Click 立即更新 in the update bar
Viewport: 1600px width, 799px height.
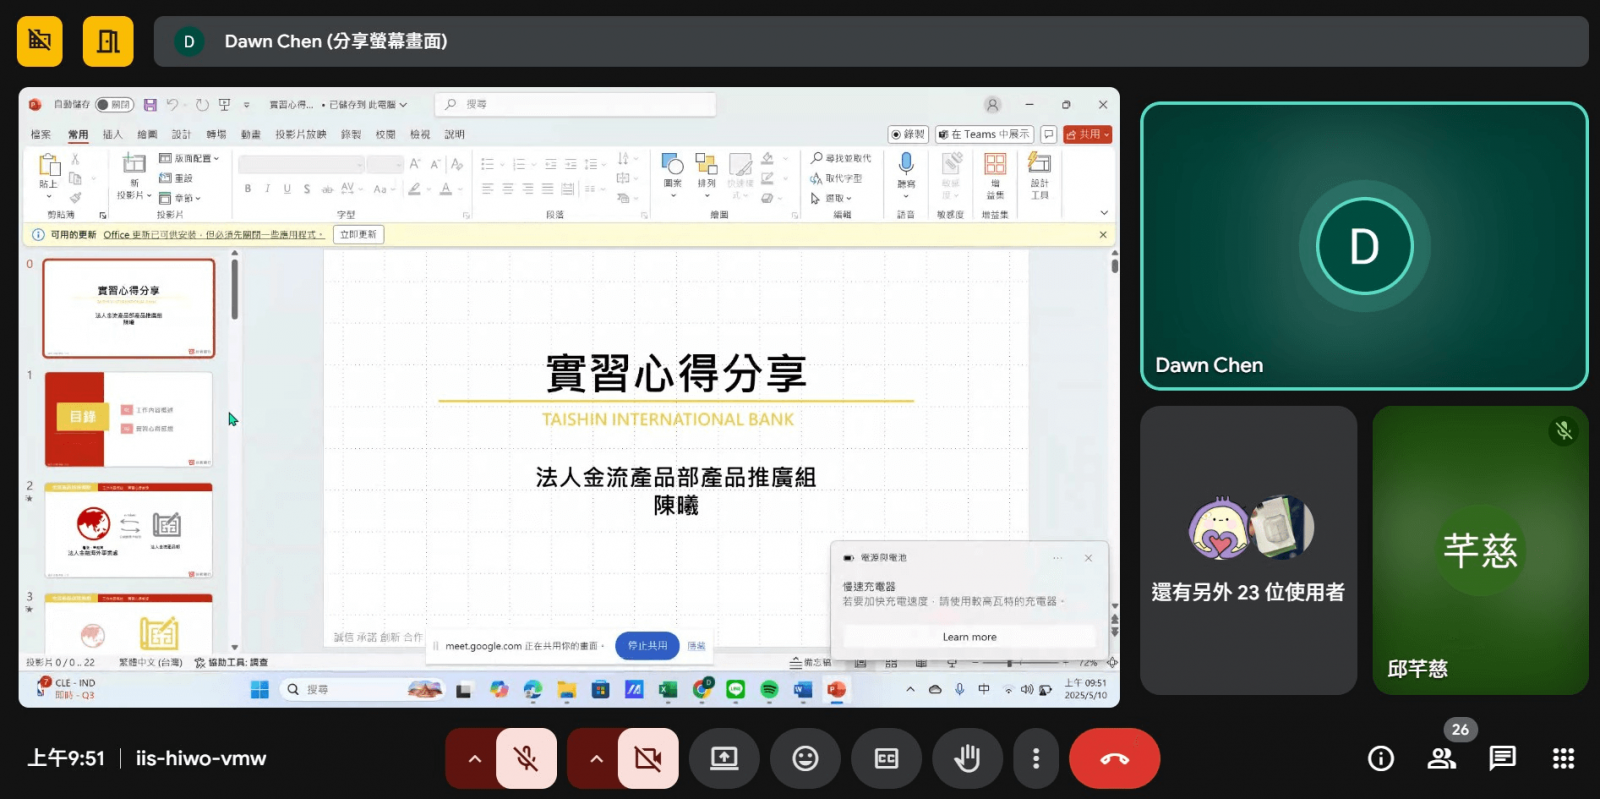tap(358, 235)
